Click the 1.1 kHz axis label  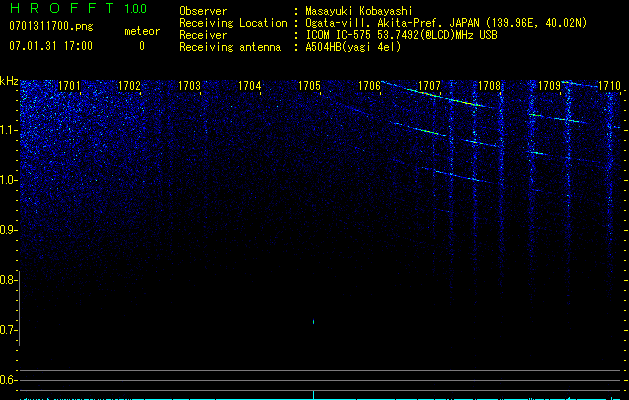coord(8,130)
